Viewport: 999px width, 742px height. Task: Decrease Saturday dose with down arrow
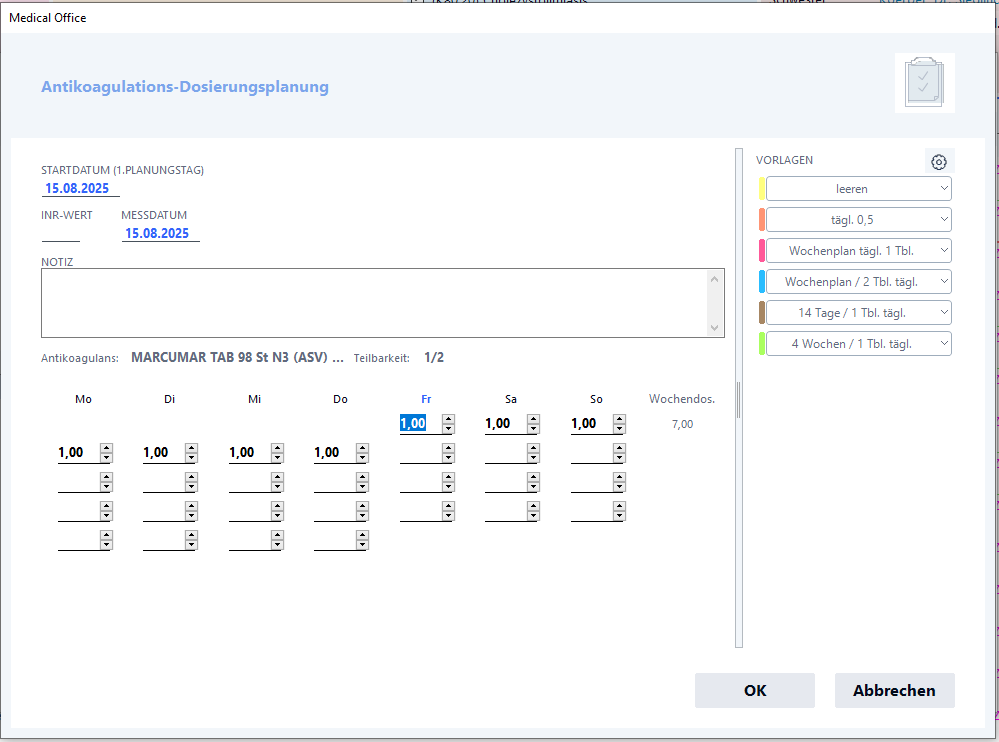(x=534, y=429)
